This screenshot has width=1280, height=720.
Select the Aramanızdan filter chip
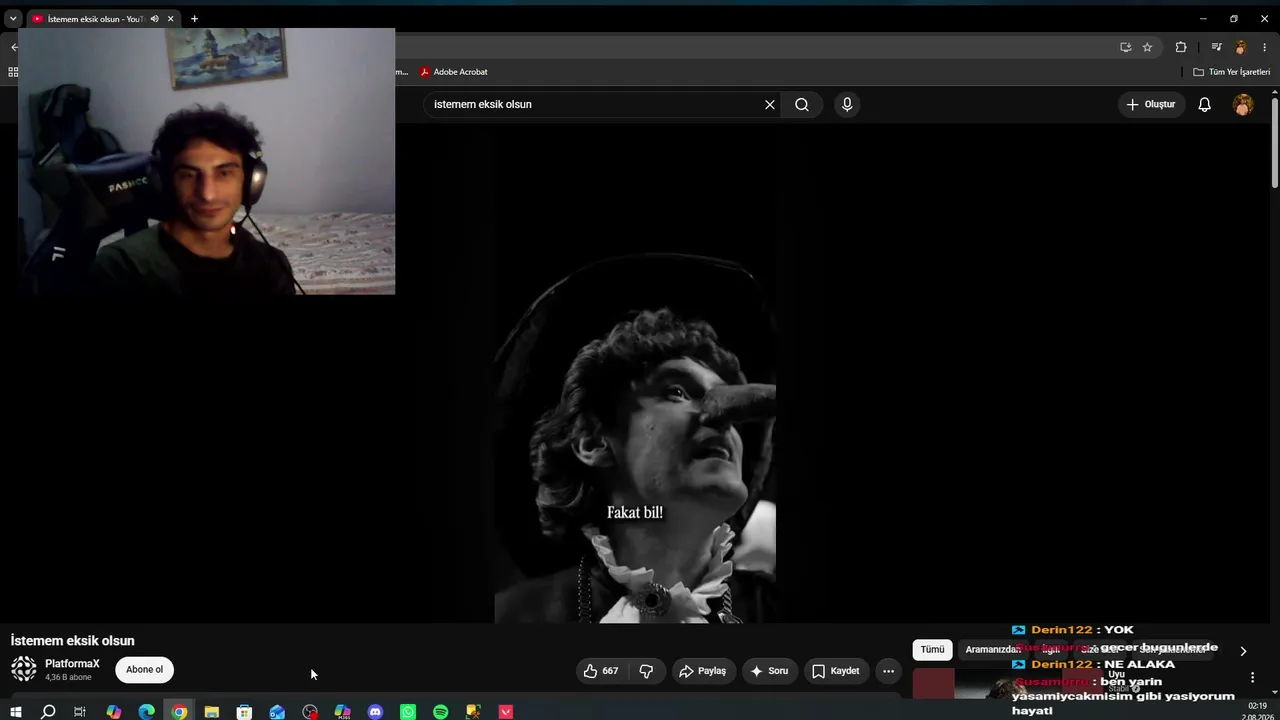993,650
